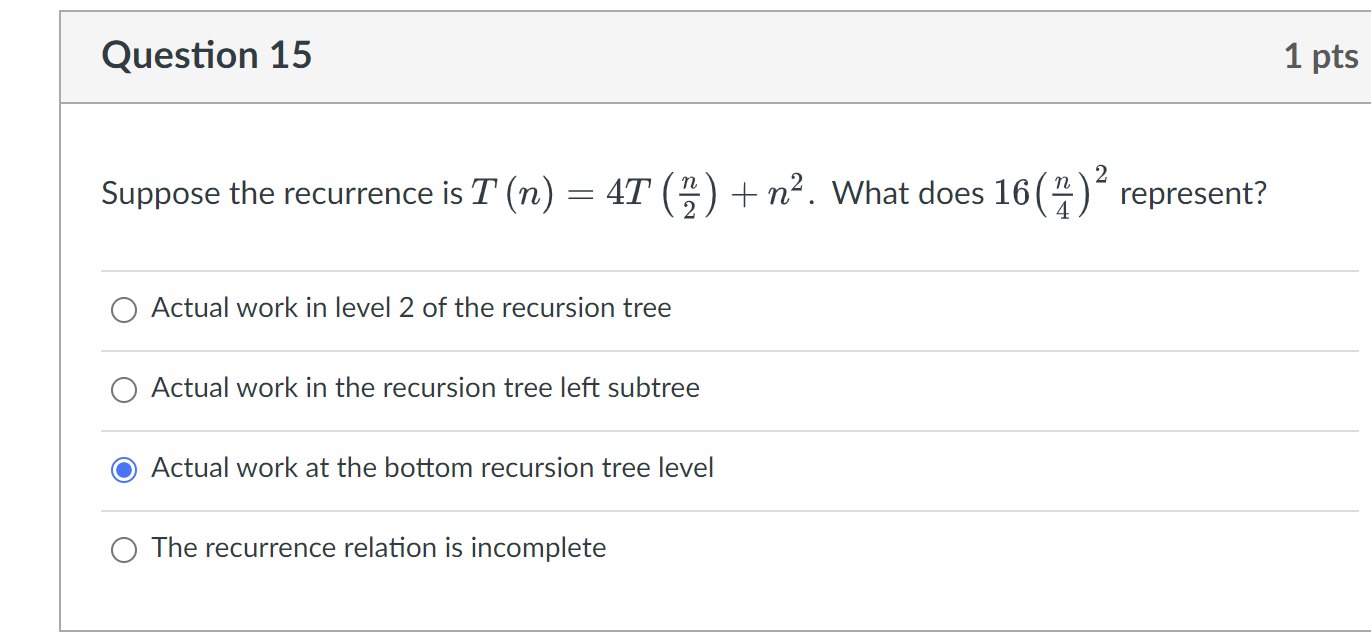Pick radio button for recurrence relation is incomplete
The width and height of the screenshot is (1371, 644).
(124, 550)
